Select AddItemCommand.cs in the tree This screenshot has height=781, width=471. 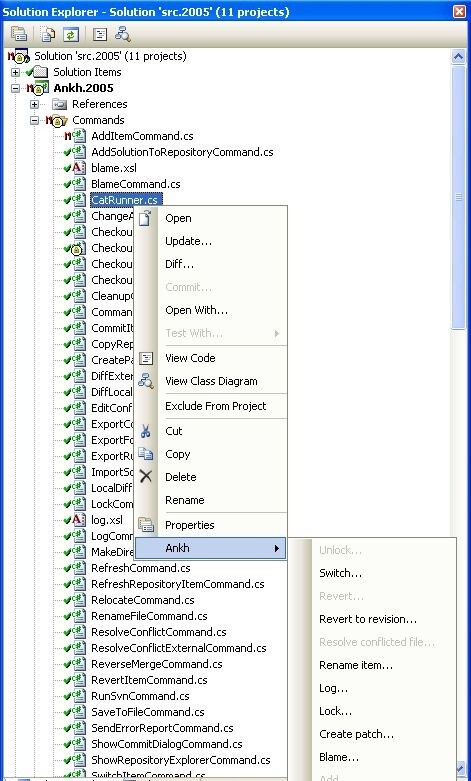pyautogui.click(x=142, y=136)
